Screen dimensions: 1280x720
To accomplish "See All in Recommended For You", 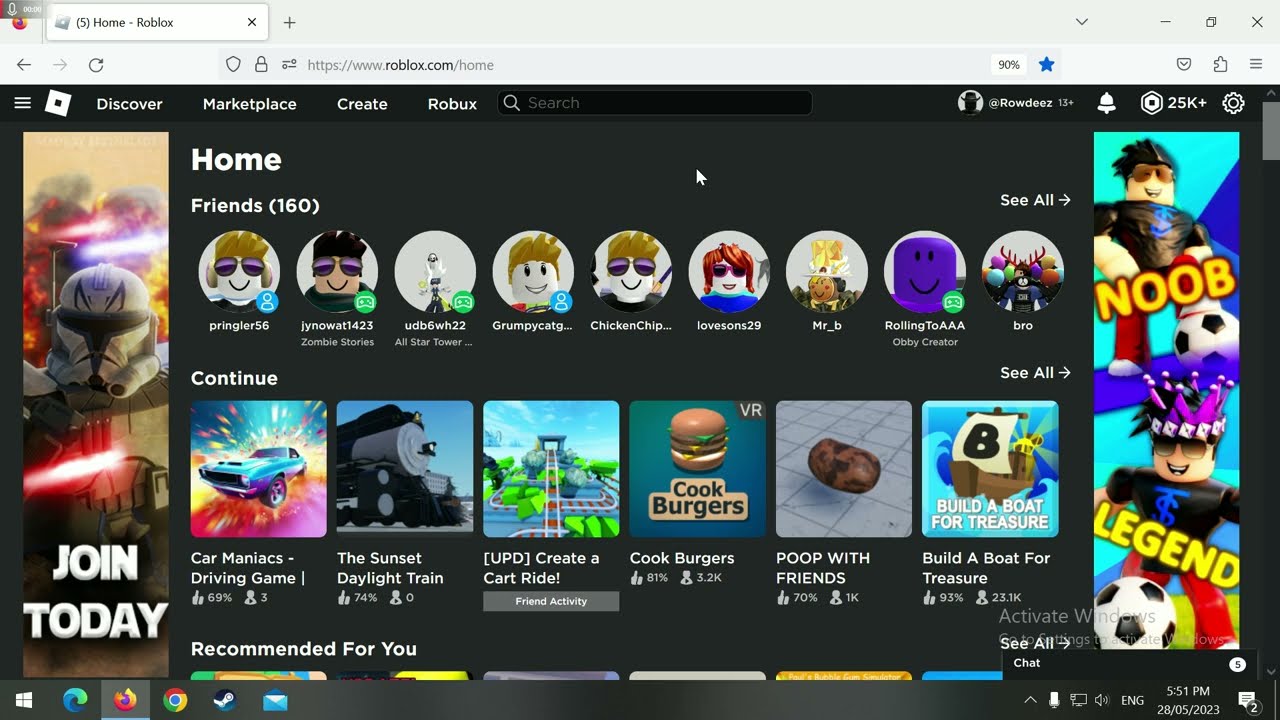I will pyautogui.click(x=1035, y=643).
